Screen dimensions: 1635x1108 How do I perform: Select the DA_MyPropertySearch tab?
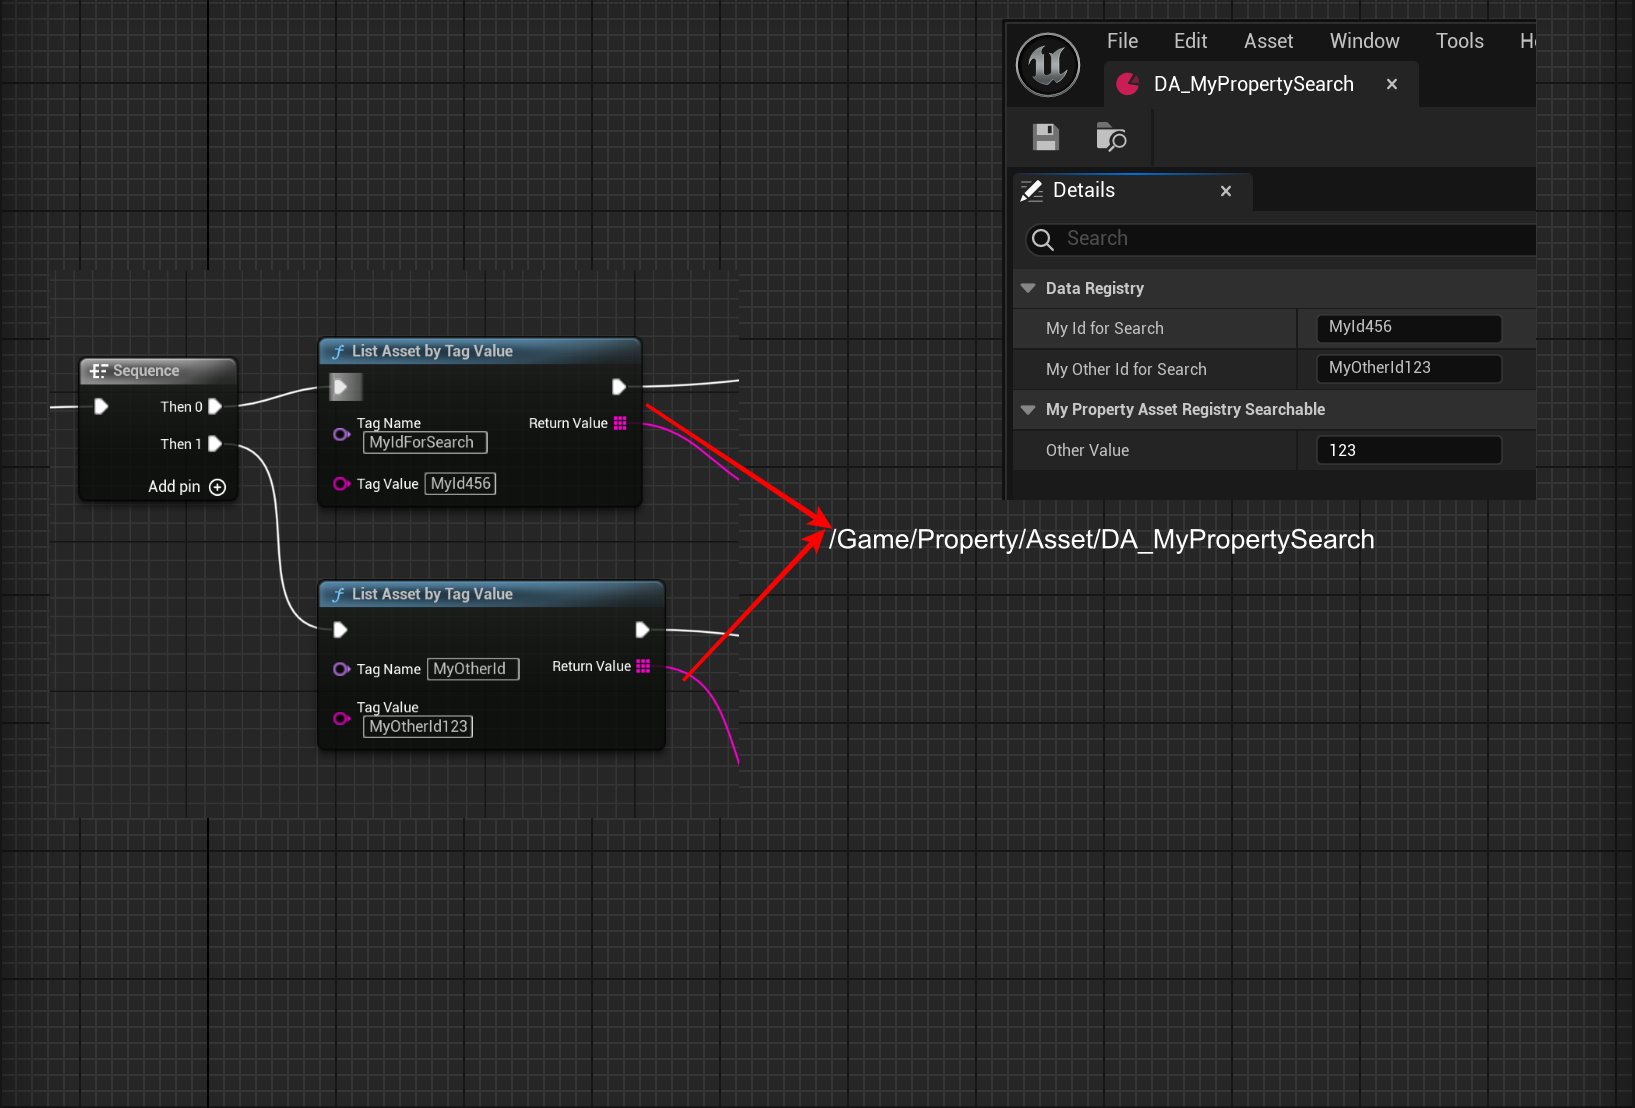click(x=1252, y=84)
